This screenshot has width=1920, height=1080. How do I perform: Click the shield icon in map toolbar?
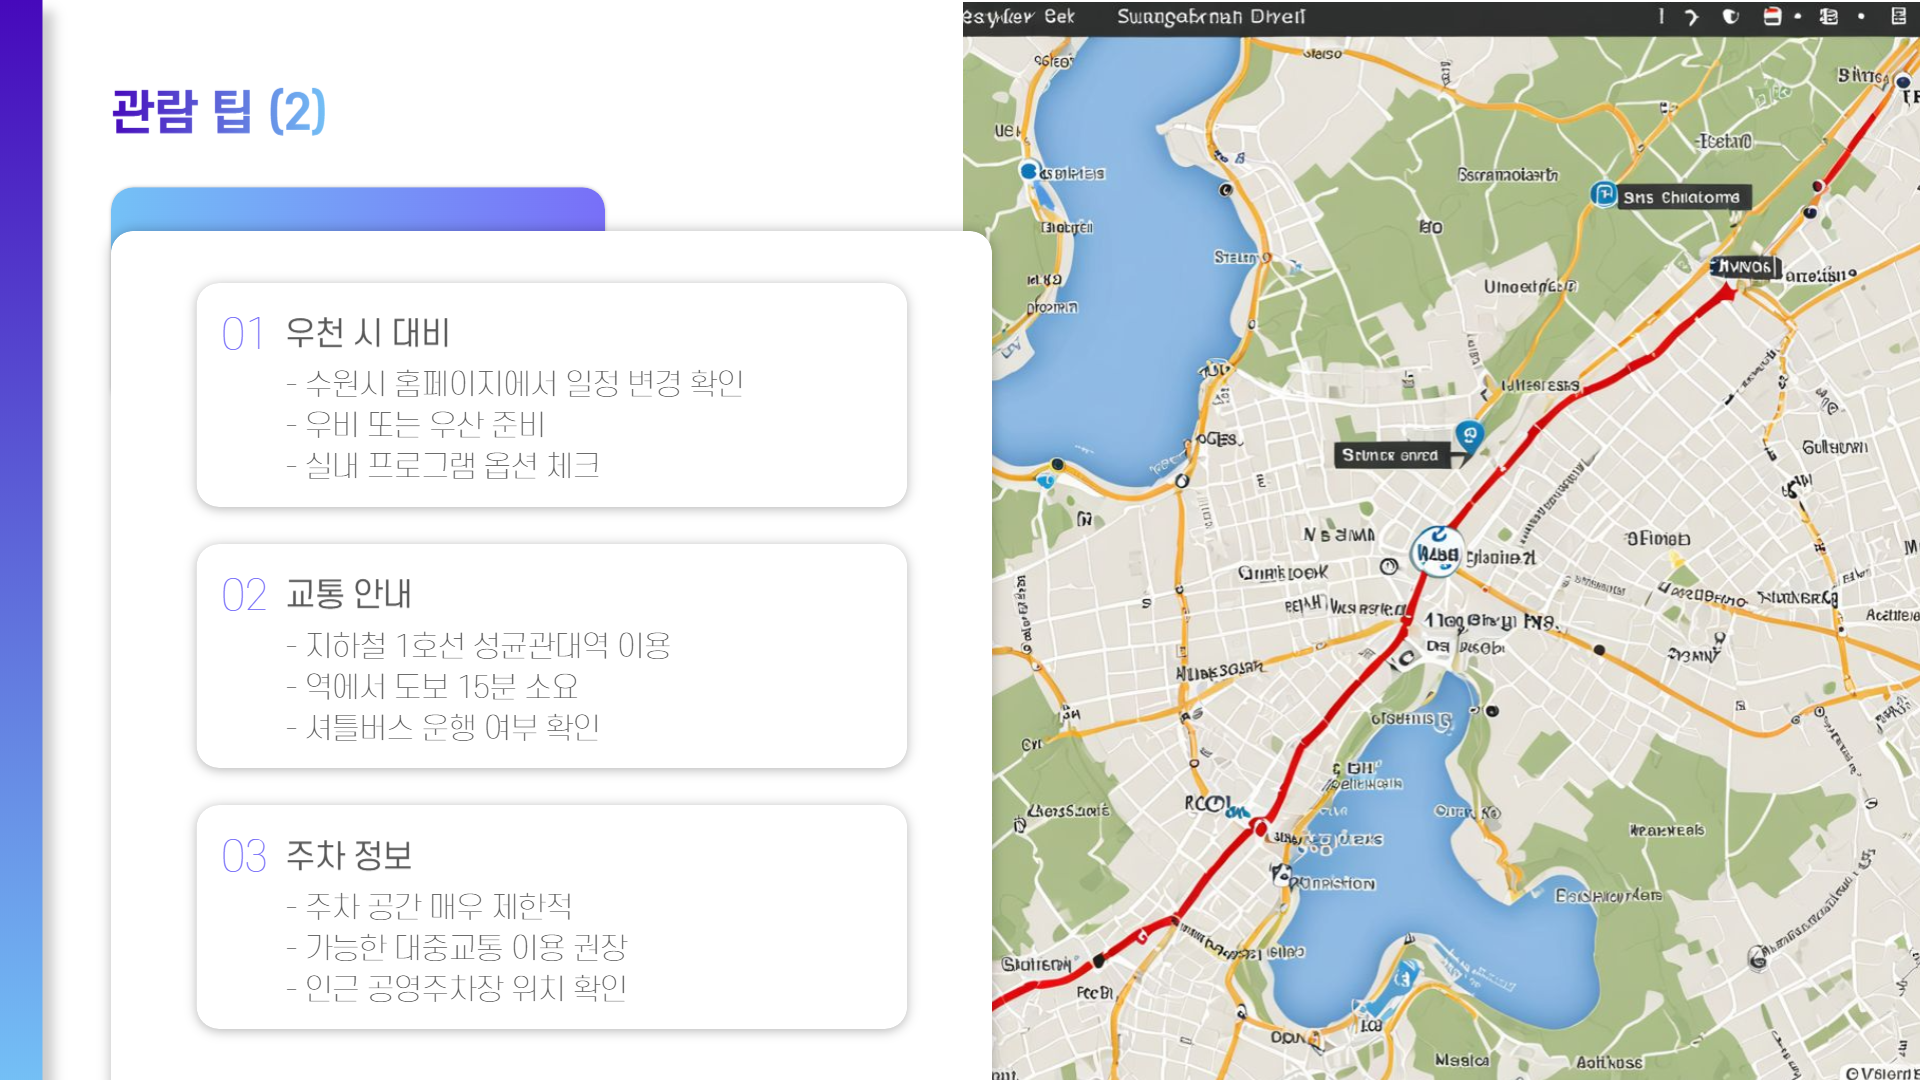pos(1731,17)
